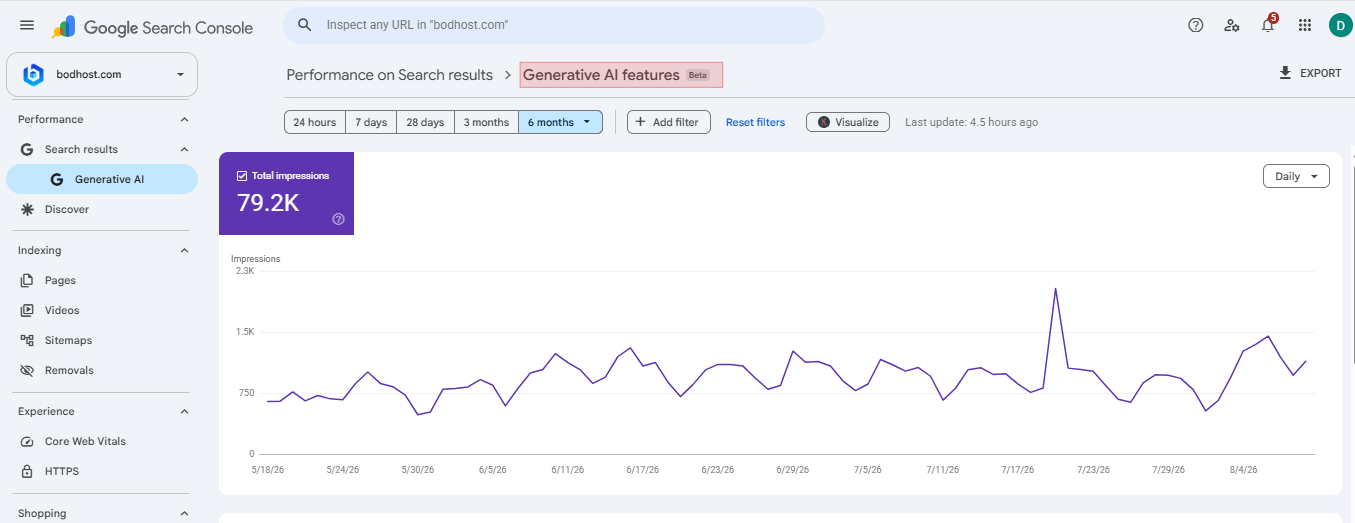This screenshot has height=523, width=1355.
Task: Click the HTTPS padlock icon
Action: pyautogui.click(x=27, y=471)
